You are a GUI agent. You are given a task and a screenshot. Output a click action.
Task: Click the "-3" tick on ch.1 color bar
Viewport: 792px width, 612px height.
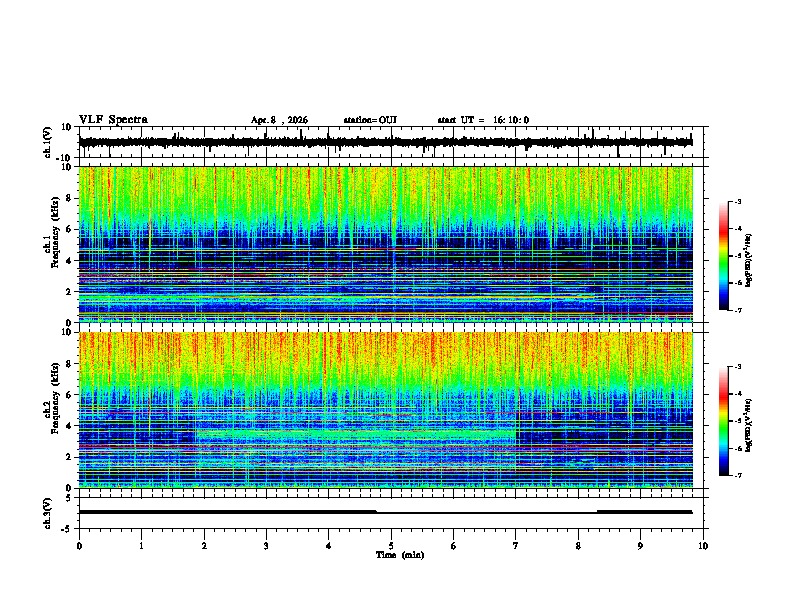click(737, 201)
